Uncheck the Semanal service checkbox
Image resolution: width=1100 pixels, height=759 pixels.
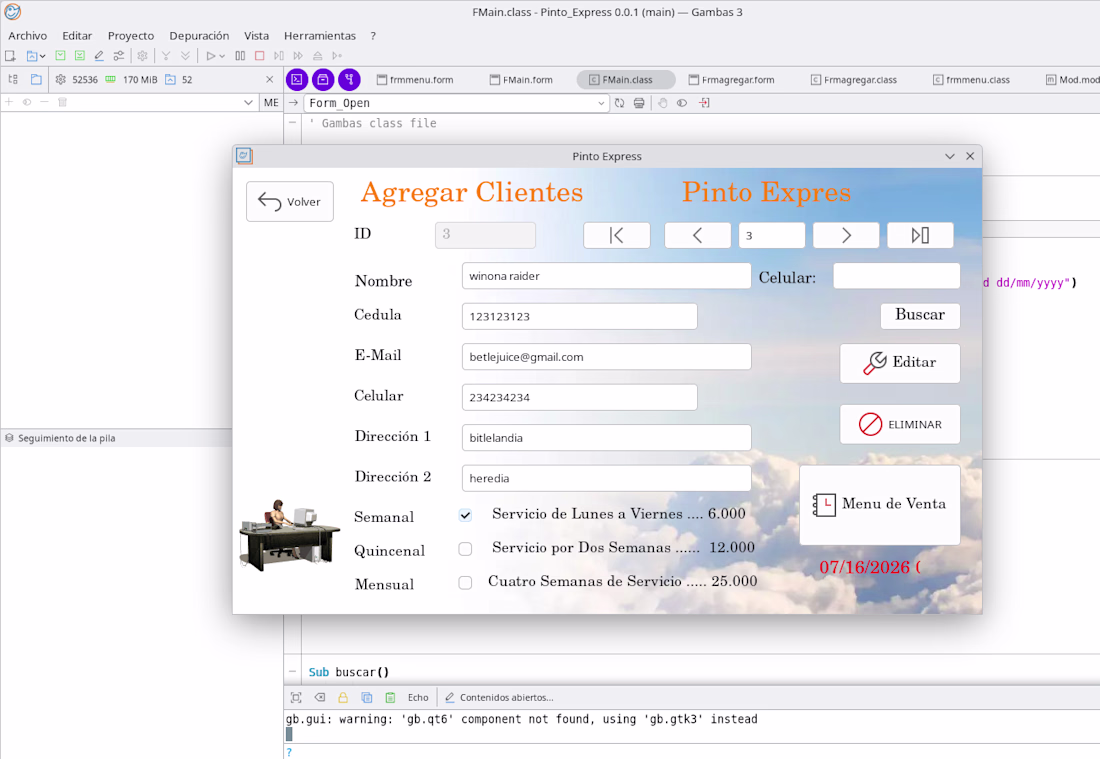tap(465, 515)
